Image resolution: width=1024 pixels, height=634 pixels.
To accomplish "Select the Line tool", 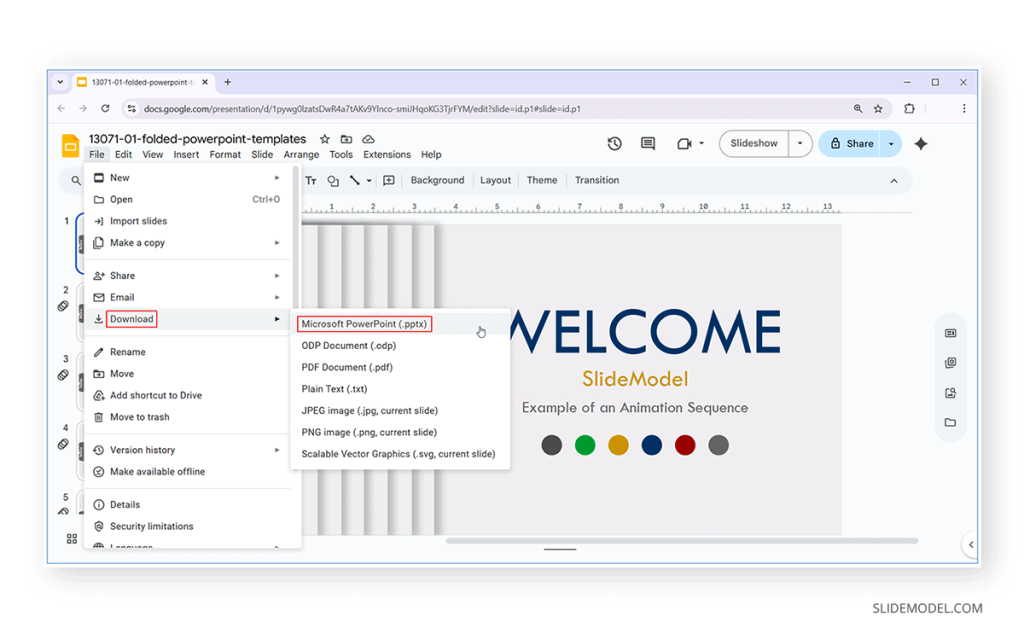I will coord(356,180).
